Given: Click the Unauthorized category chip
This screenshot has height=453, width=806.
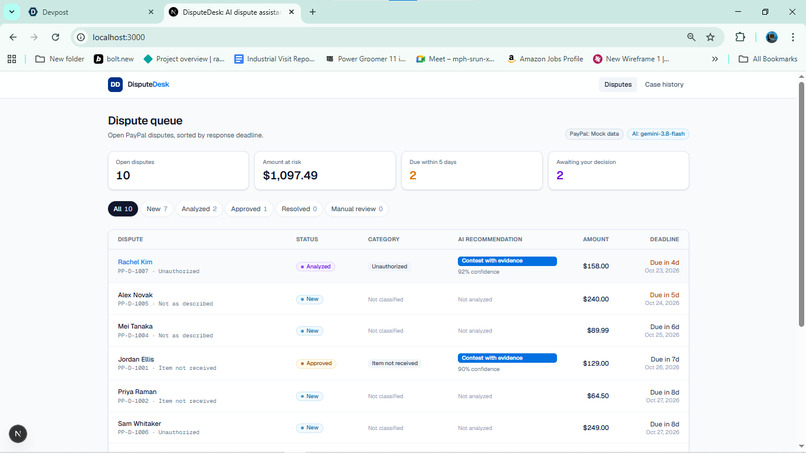Looking at the screenshot, I should point(389,266).
